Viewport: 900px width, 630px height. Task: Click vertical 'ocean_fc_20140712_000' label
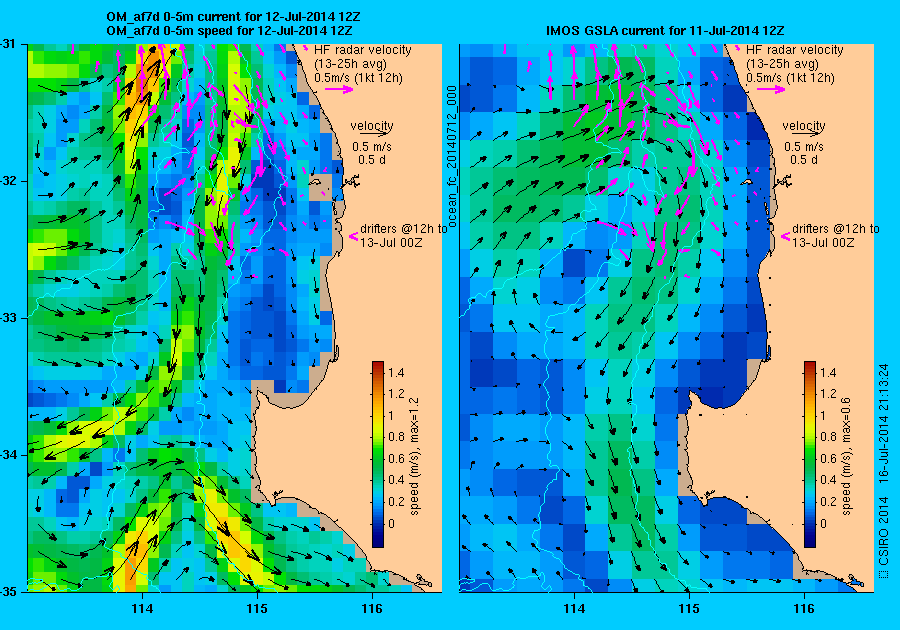click(452, 157)
